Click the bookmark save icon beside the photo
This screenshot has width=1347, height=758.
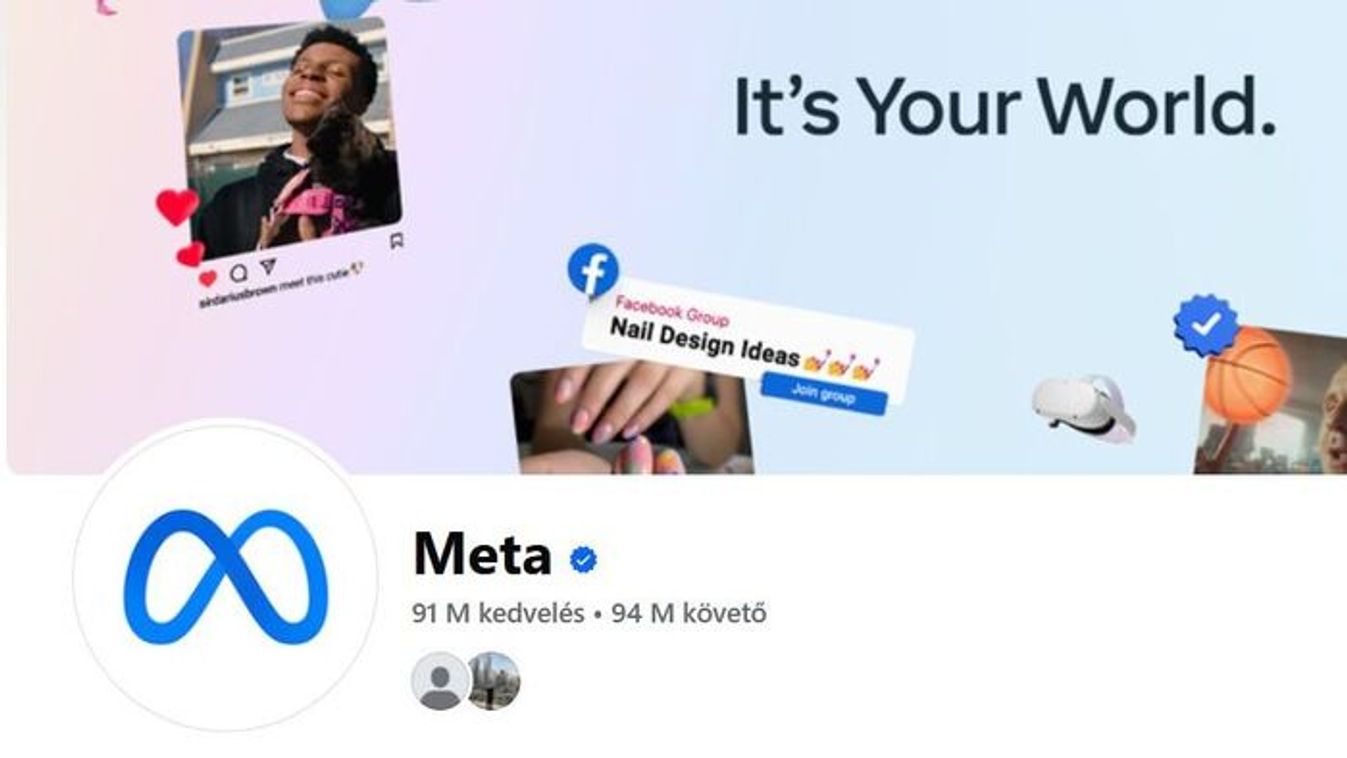(397, 240)
